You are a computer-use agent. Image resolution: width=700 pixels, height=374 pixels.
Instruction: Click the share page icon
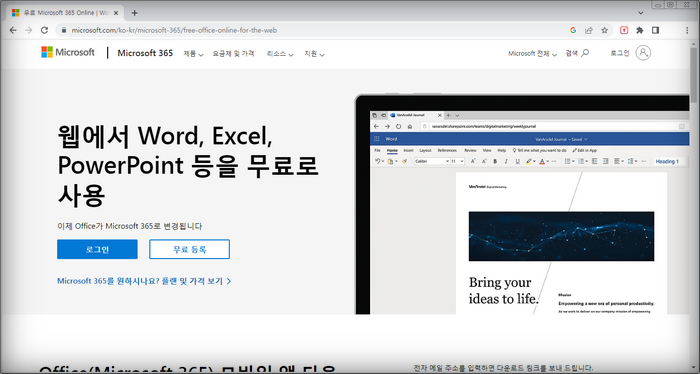589,30
